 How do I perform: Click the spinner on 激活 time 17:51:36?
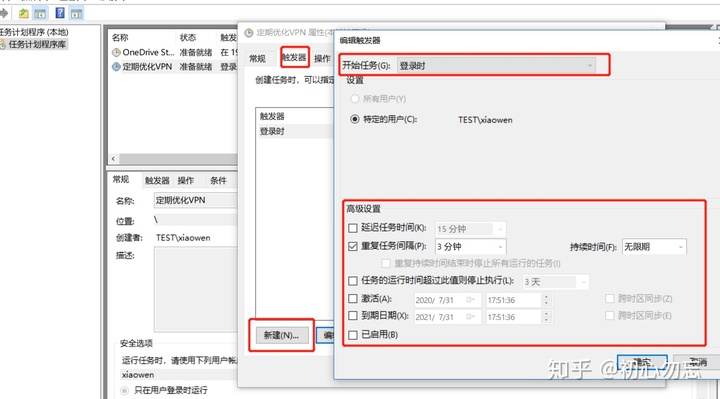[x=546, y=300]
